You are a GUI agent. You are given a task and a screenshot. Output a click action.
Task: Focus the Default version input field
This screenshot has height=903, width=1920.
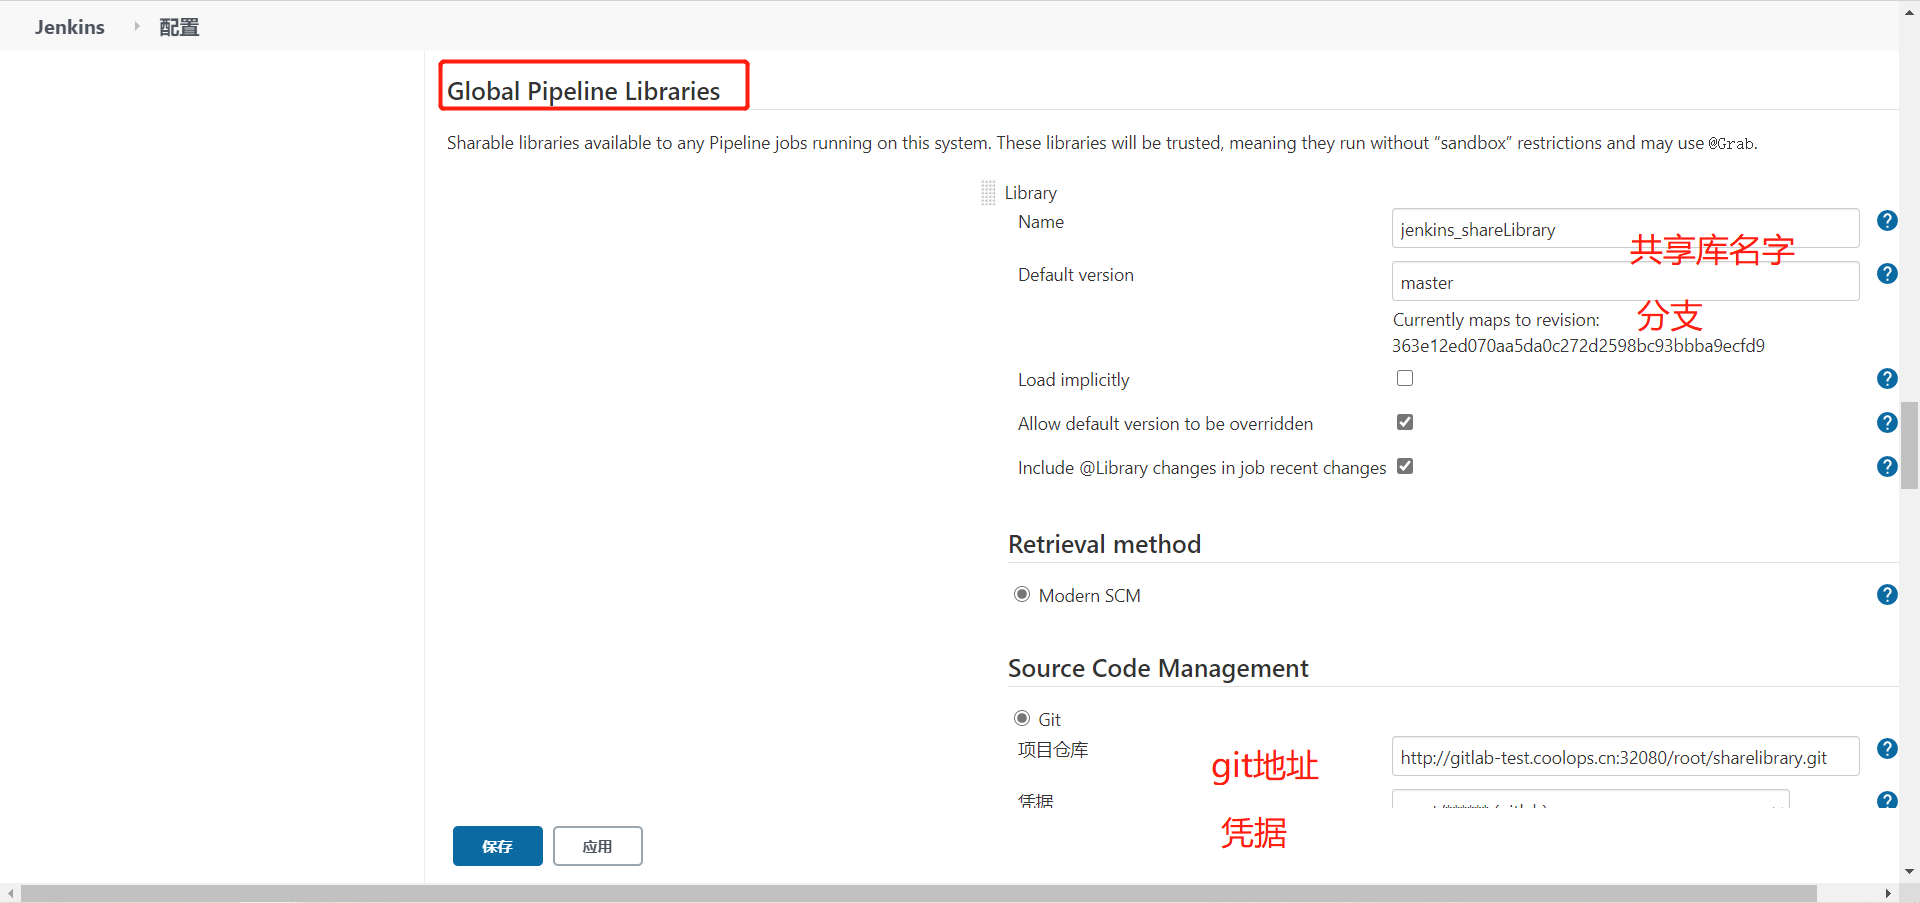1625,281
